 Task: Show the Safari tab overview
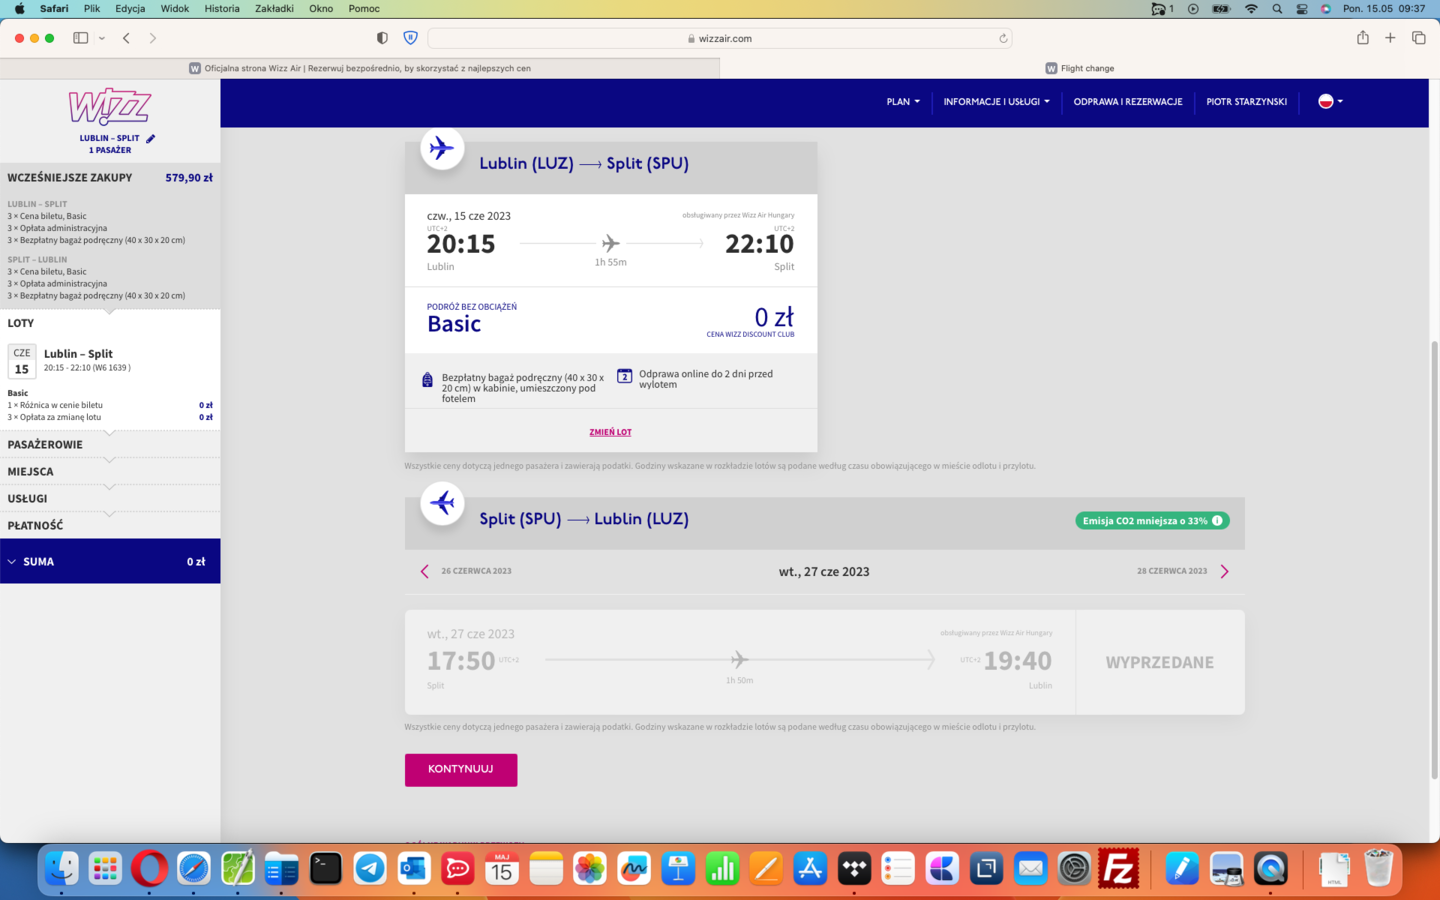click(x=1418, y=38)
